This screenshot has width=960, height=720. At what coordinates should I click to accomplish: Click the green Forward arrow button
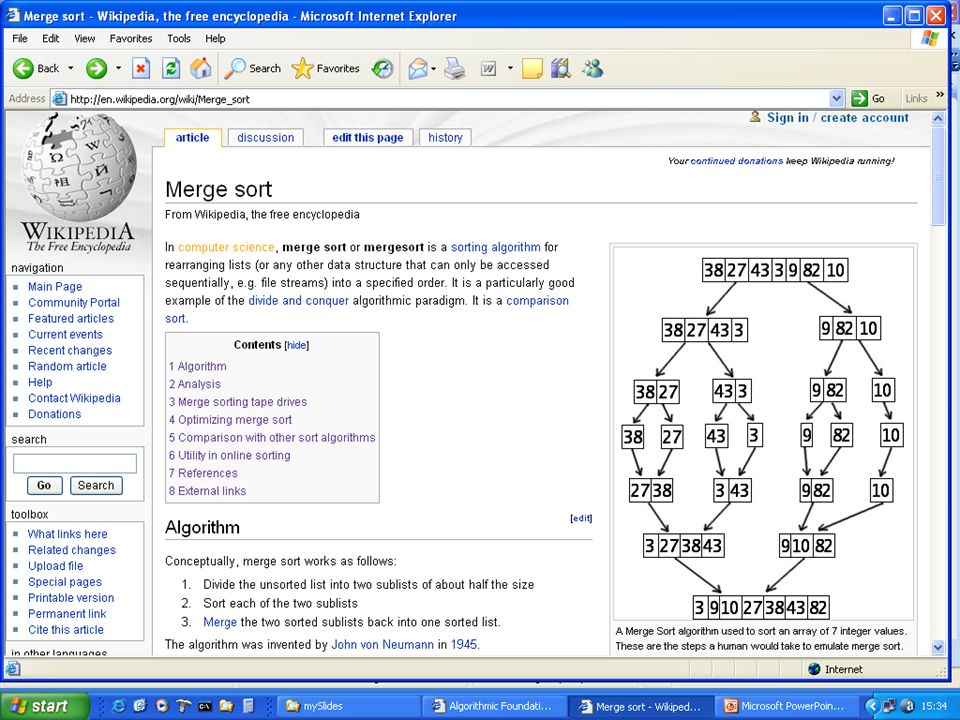[x=96, y=68]
